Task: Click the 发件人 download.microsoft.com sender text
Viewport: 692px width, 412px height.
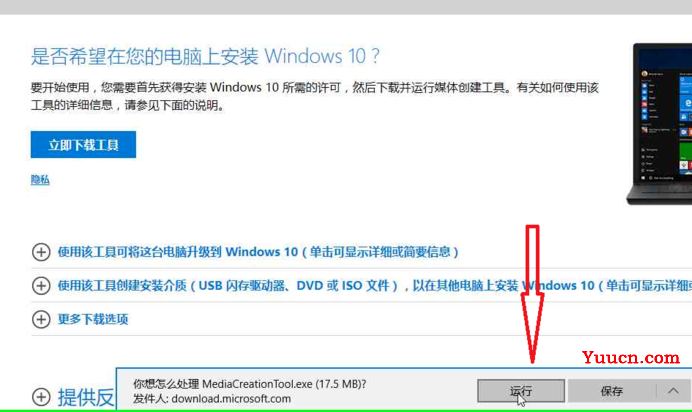Action: point(212,399)
